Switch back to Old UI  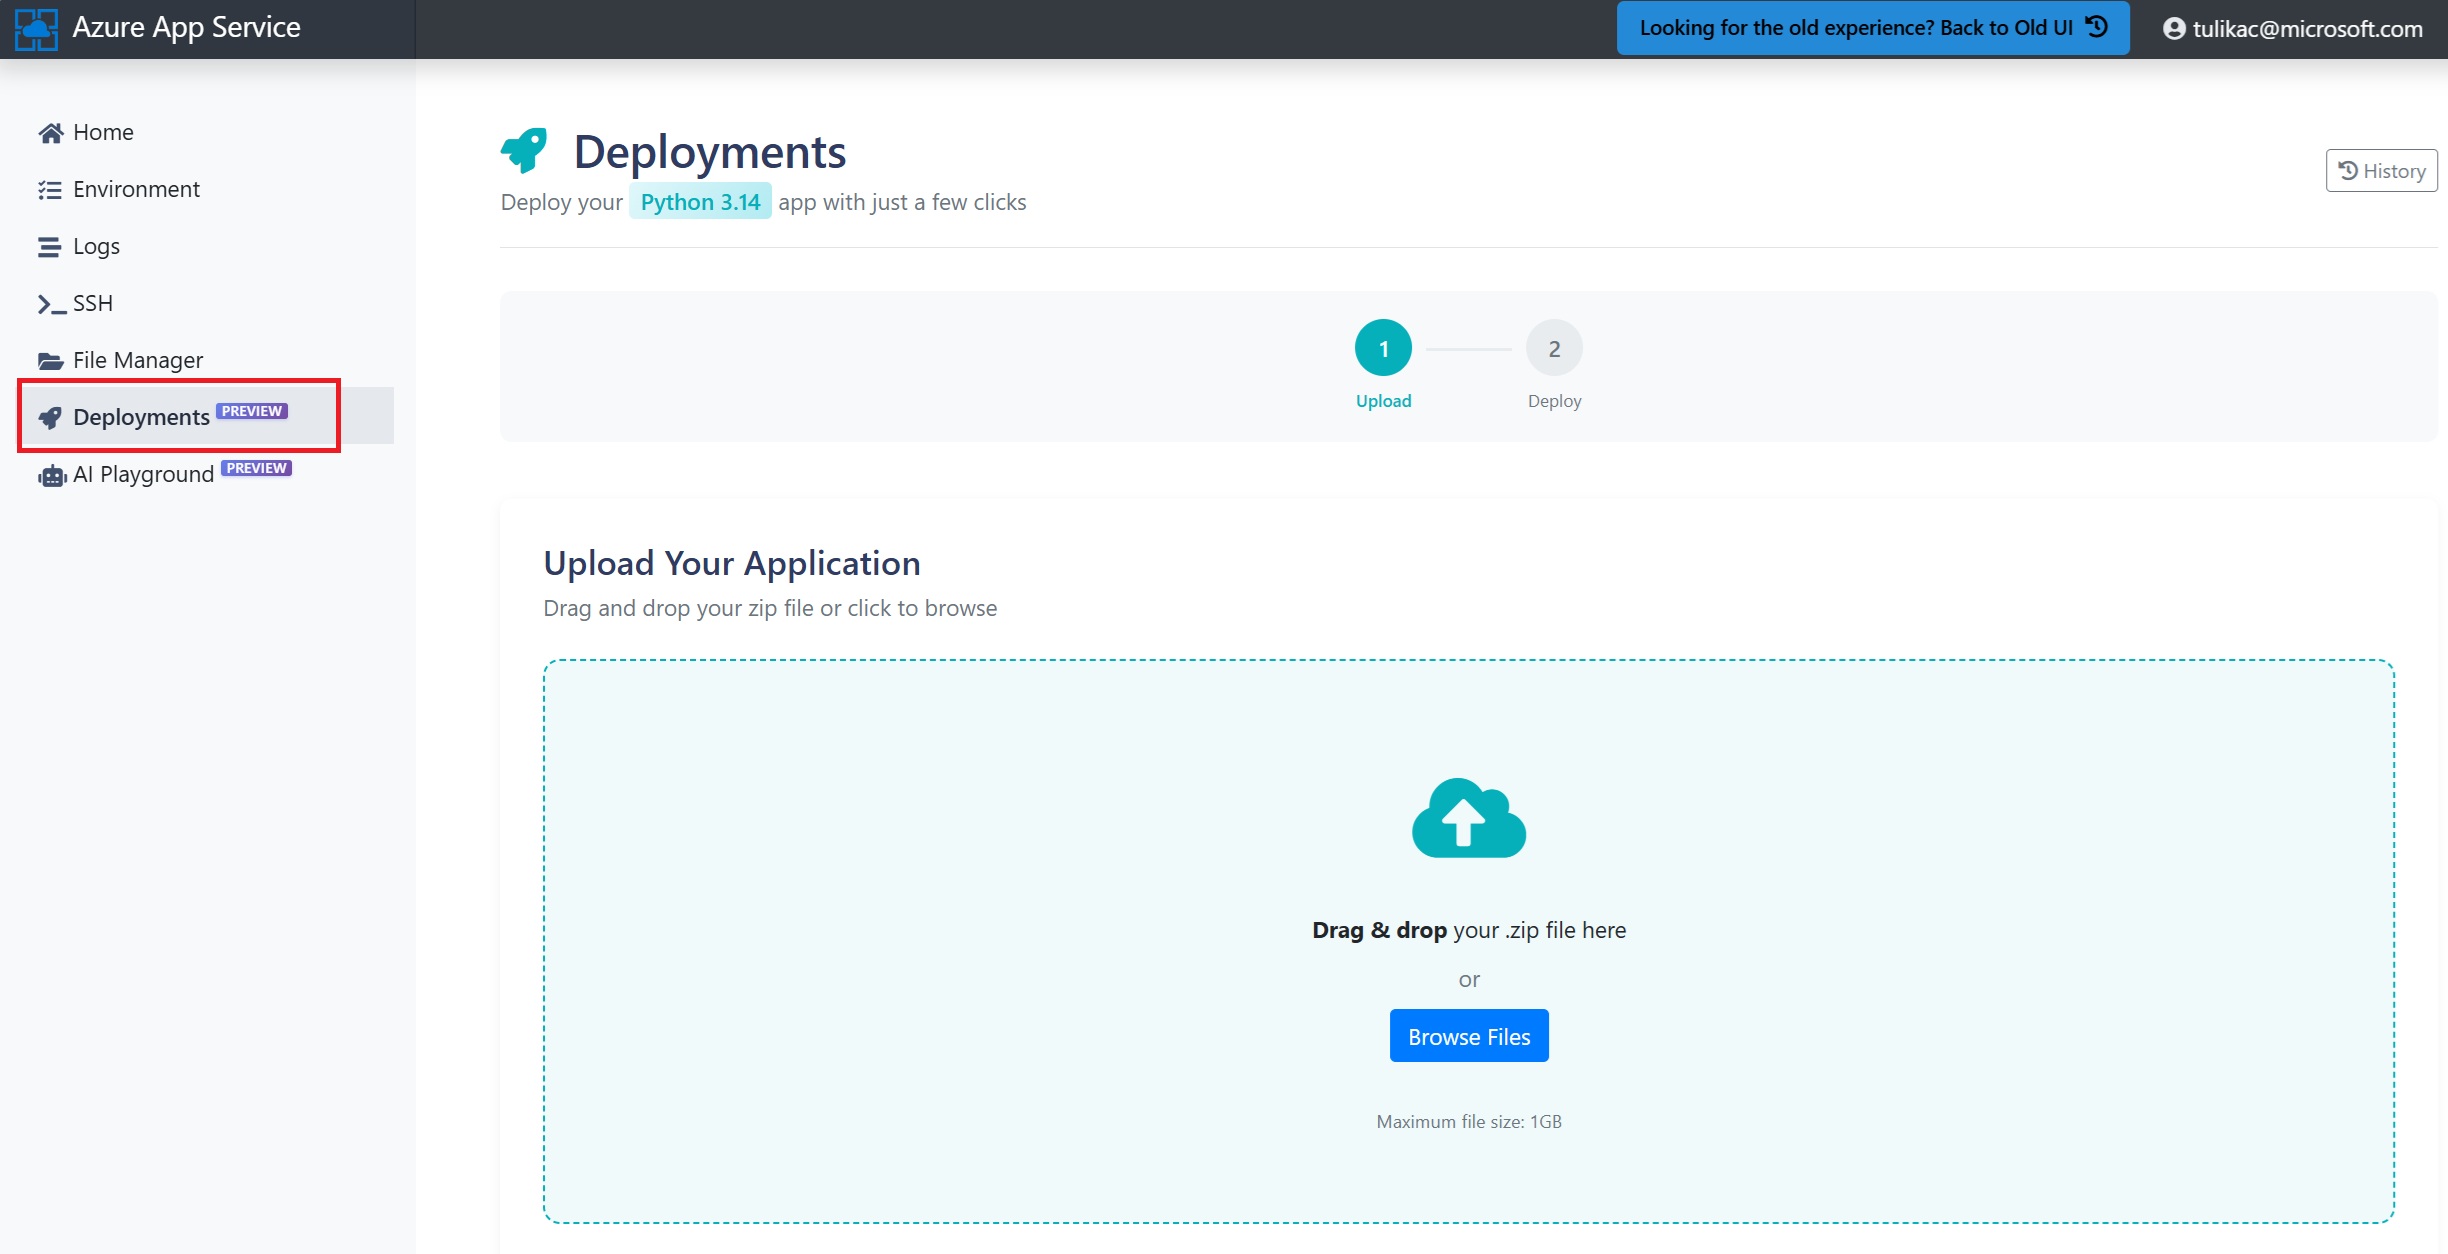[1872, 28]
